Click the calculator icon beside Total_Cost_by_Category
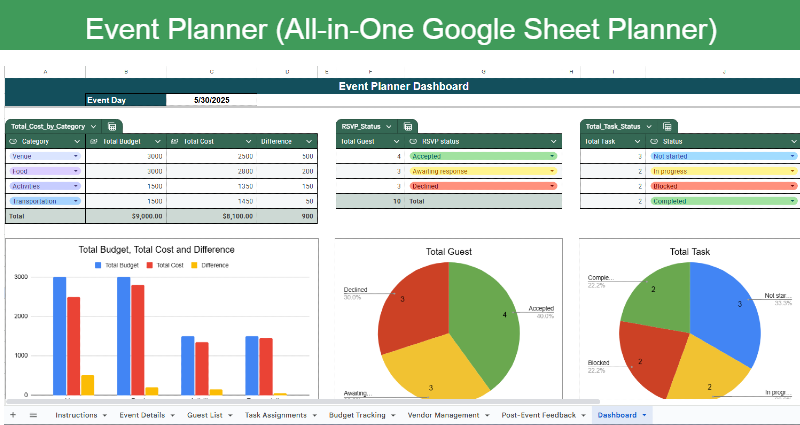 pos(112,127)
